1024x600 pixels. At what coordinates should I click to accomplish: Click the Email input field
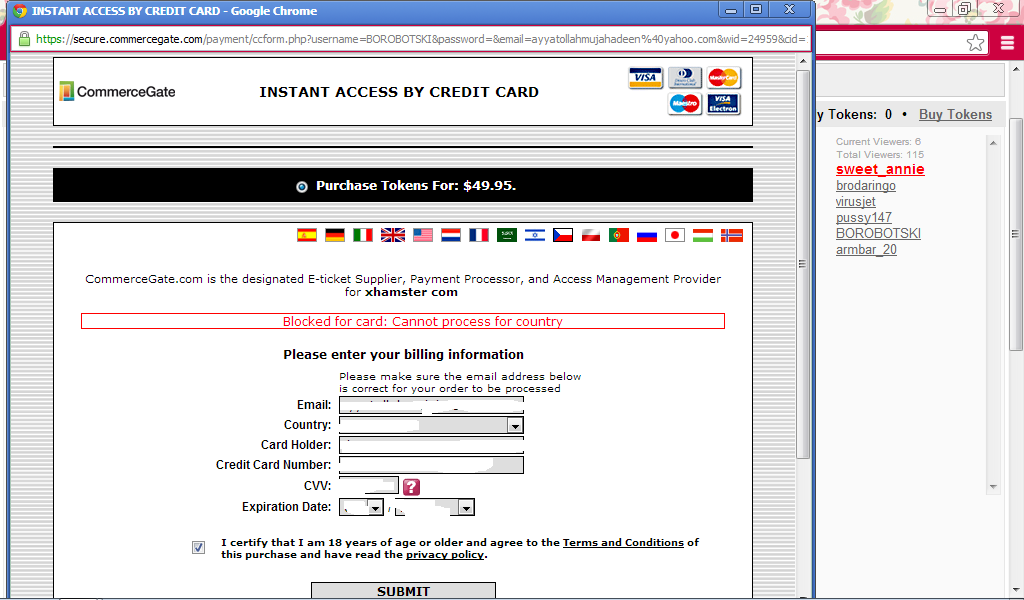tap(431, 405)
